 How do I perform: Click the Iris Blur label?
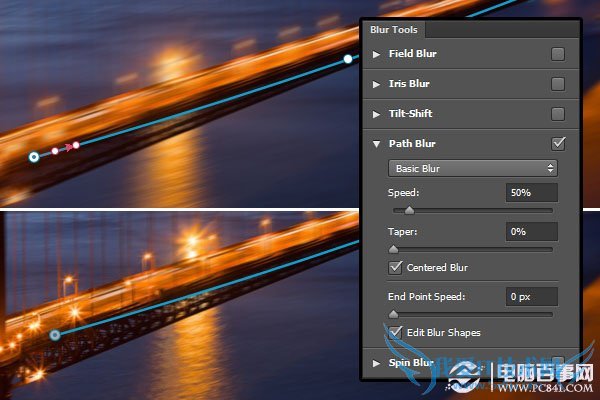pos(409,83)
